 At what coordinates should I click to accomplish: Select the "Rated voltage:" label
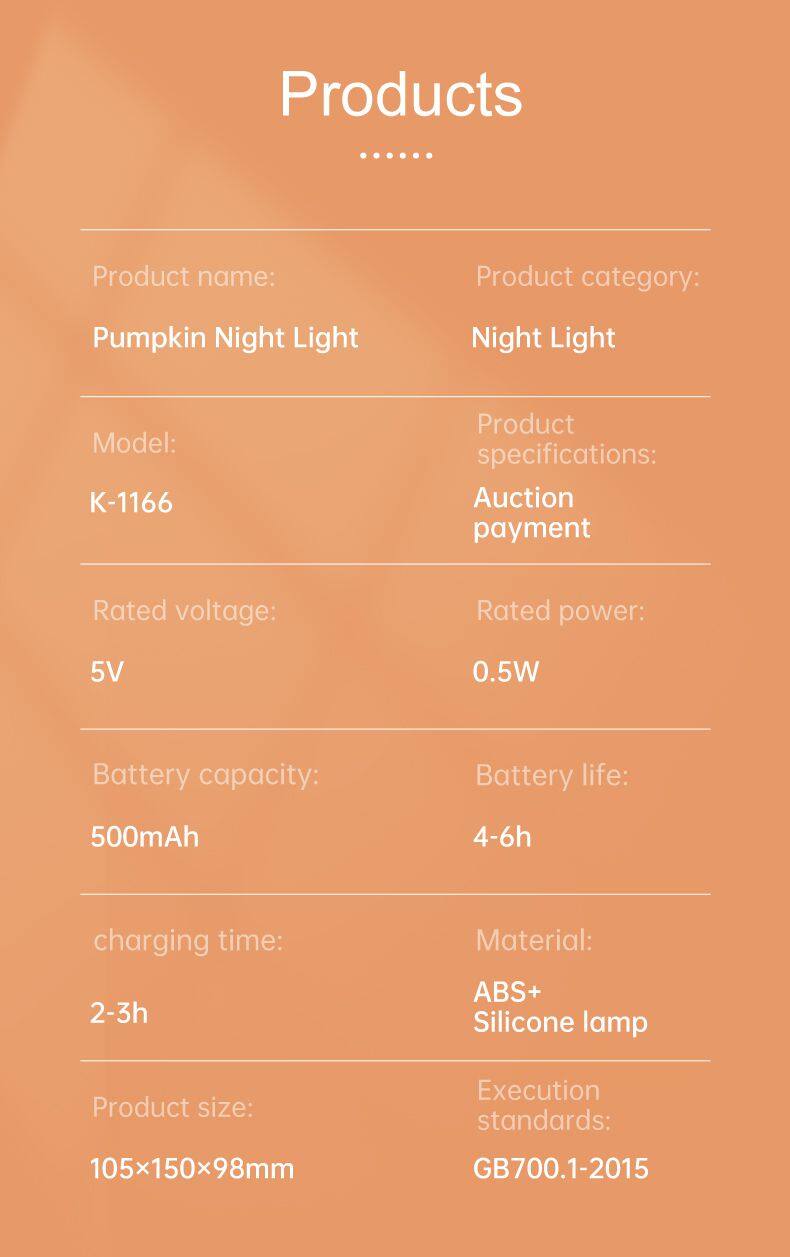click(x=183, y=611)
